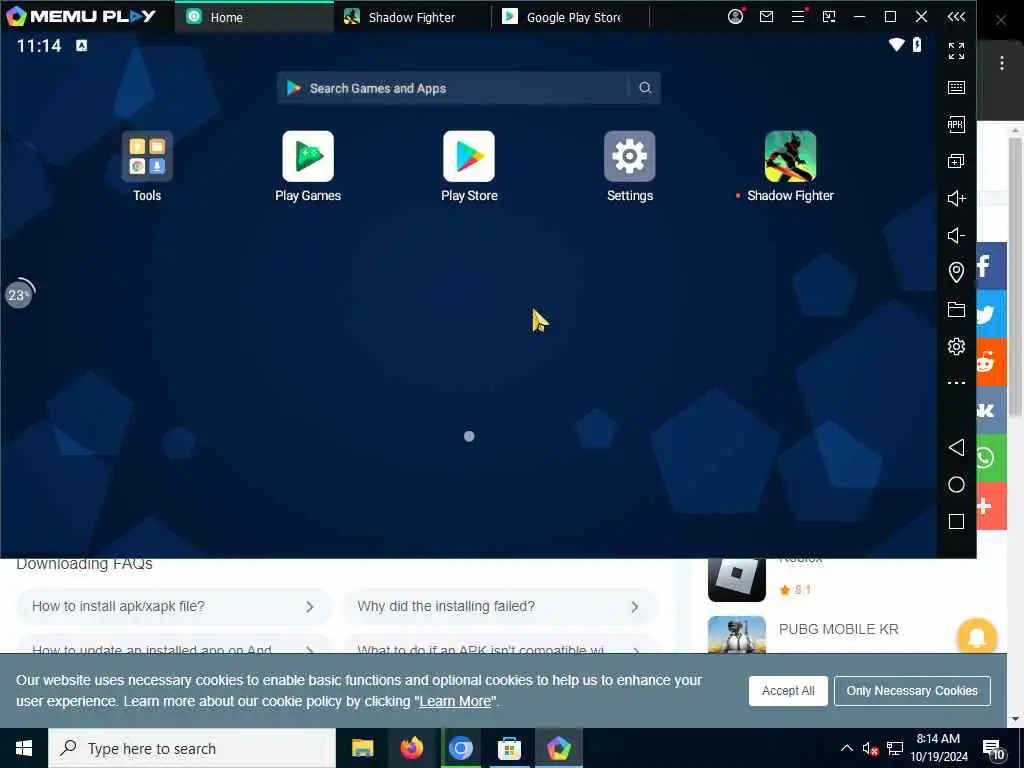Screen dimensions: 1024x768
Task: Switch to the Shadow Fighter tab
Action: [x=413, y=17]
